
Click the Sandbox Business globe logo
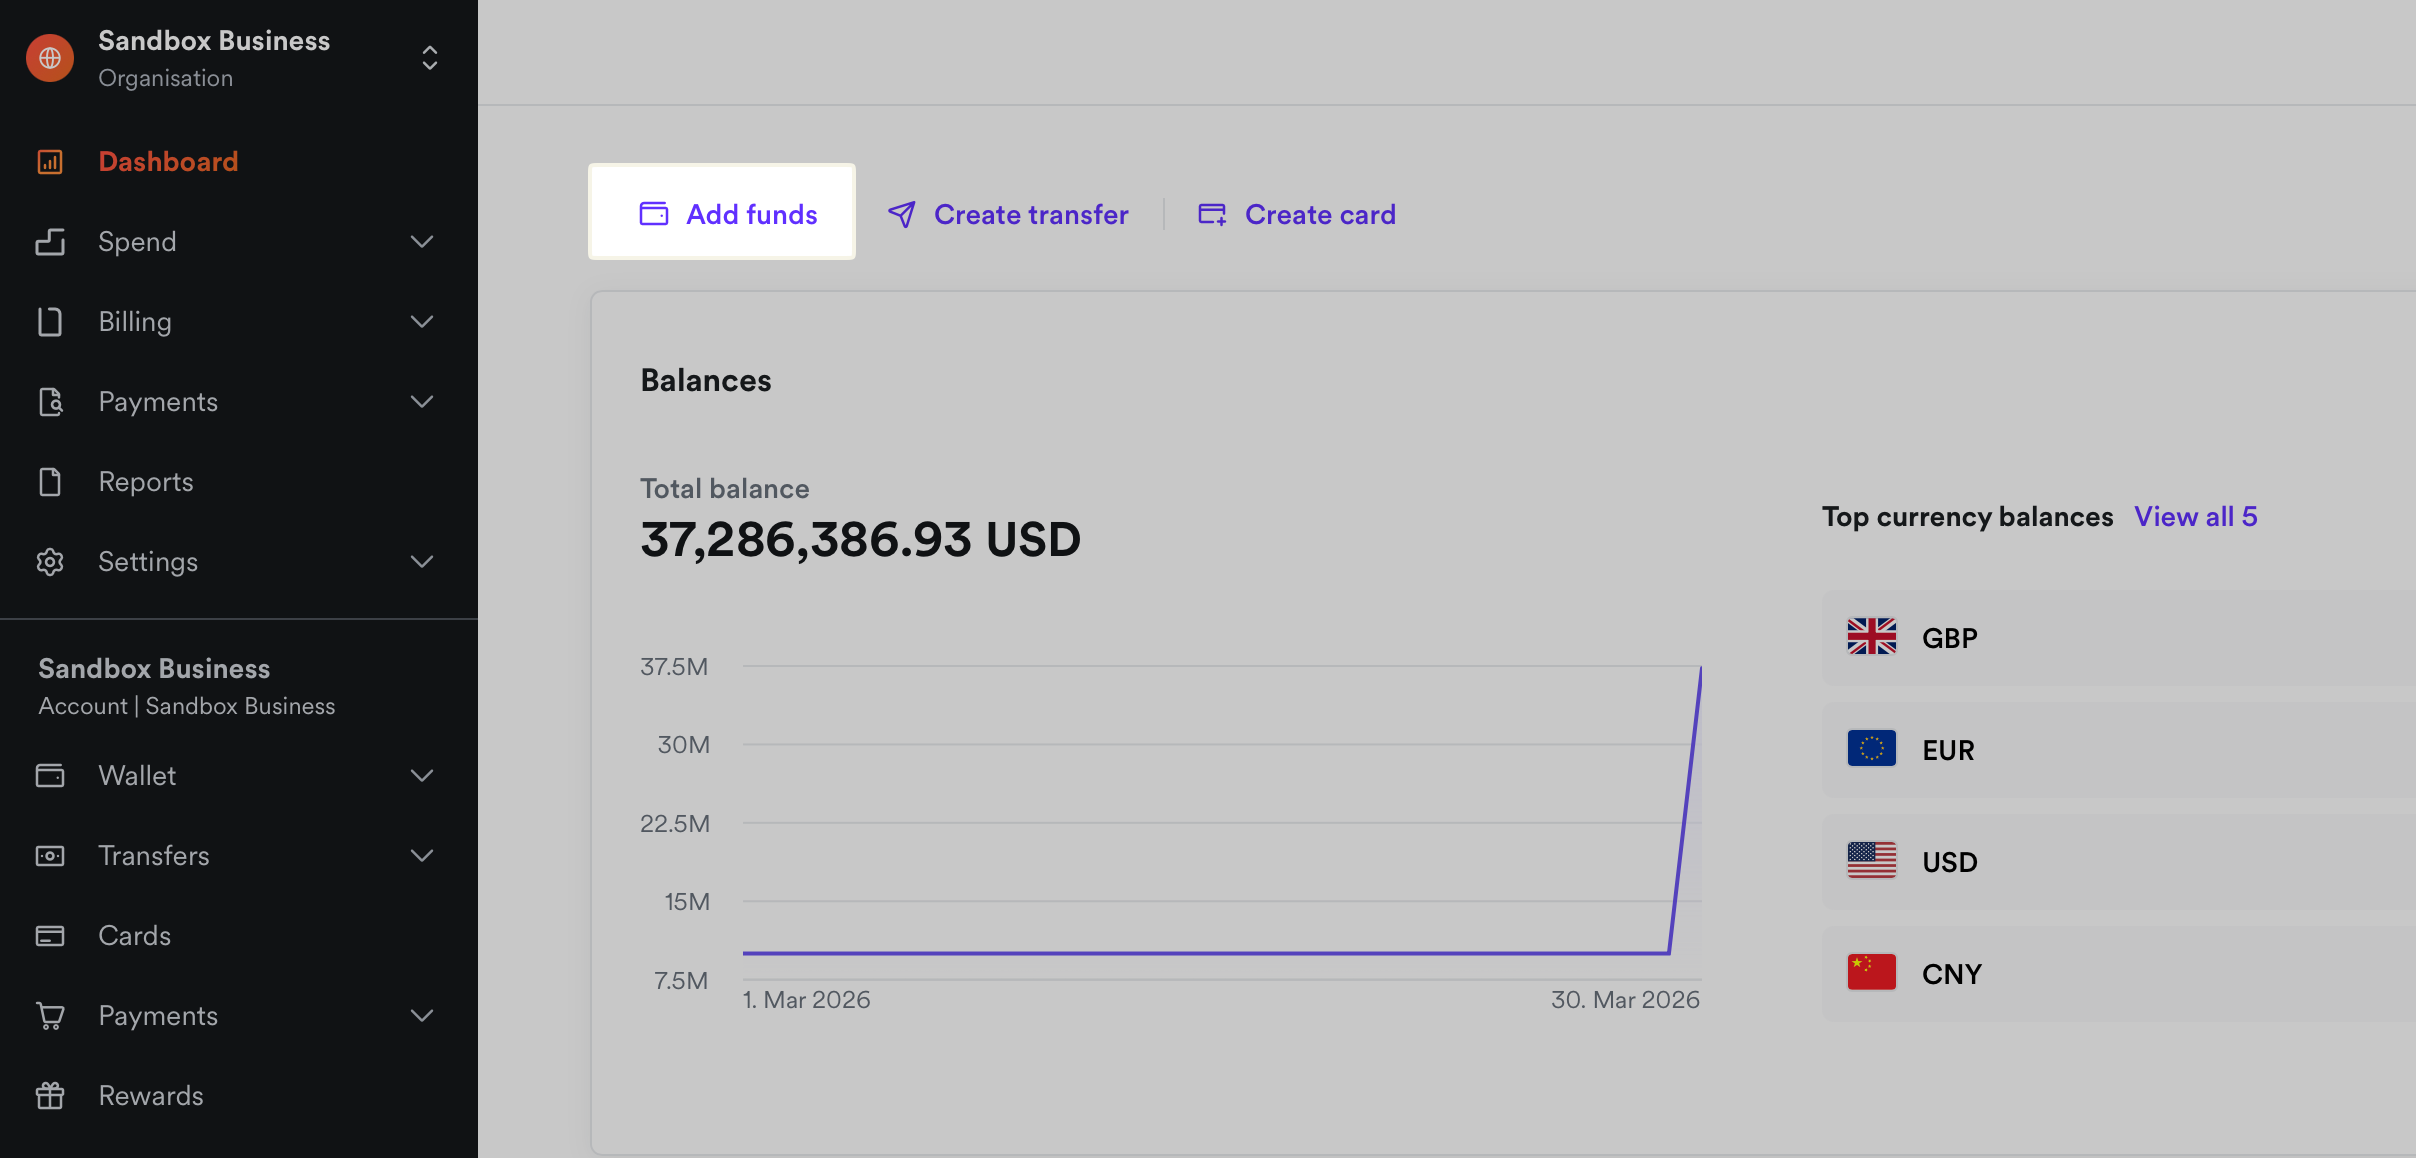point(50,58)
